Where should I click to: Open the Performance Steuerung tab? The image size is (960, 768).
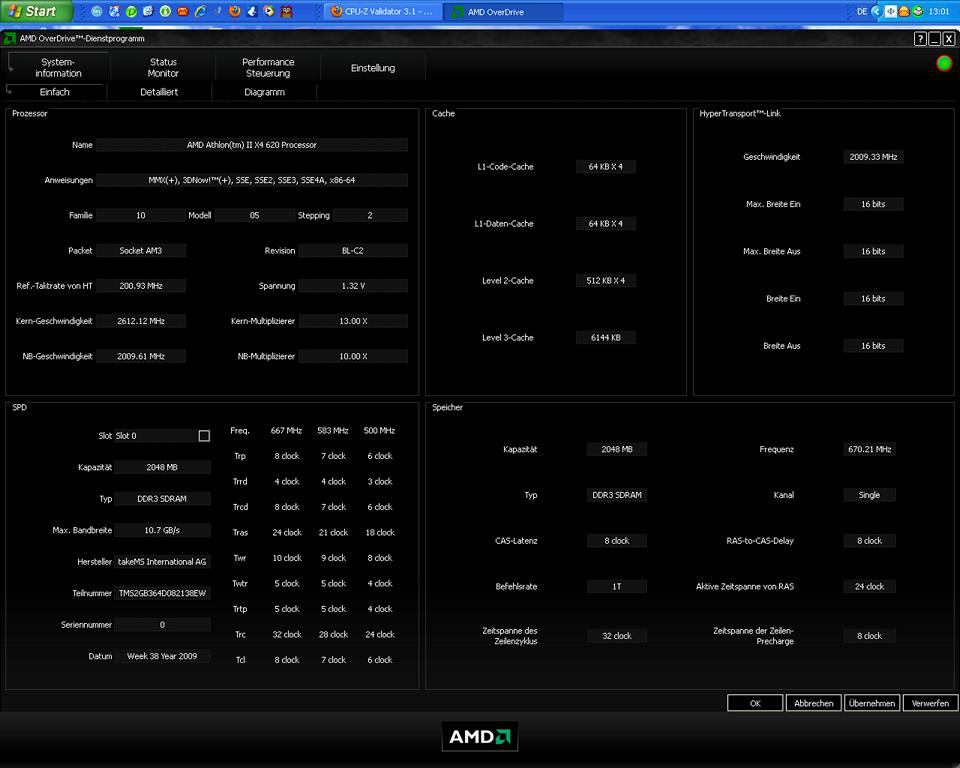tap(268, 67)
